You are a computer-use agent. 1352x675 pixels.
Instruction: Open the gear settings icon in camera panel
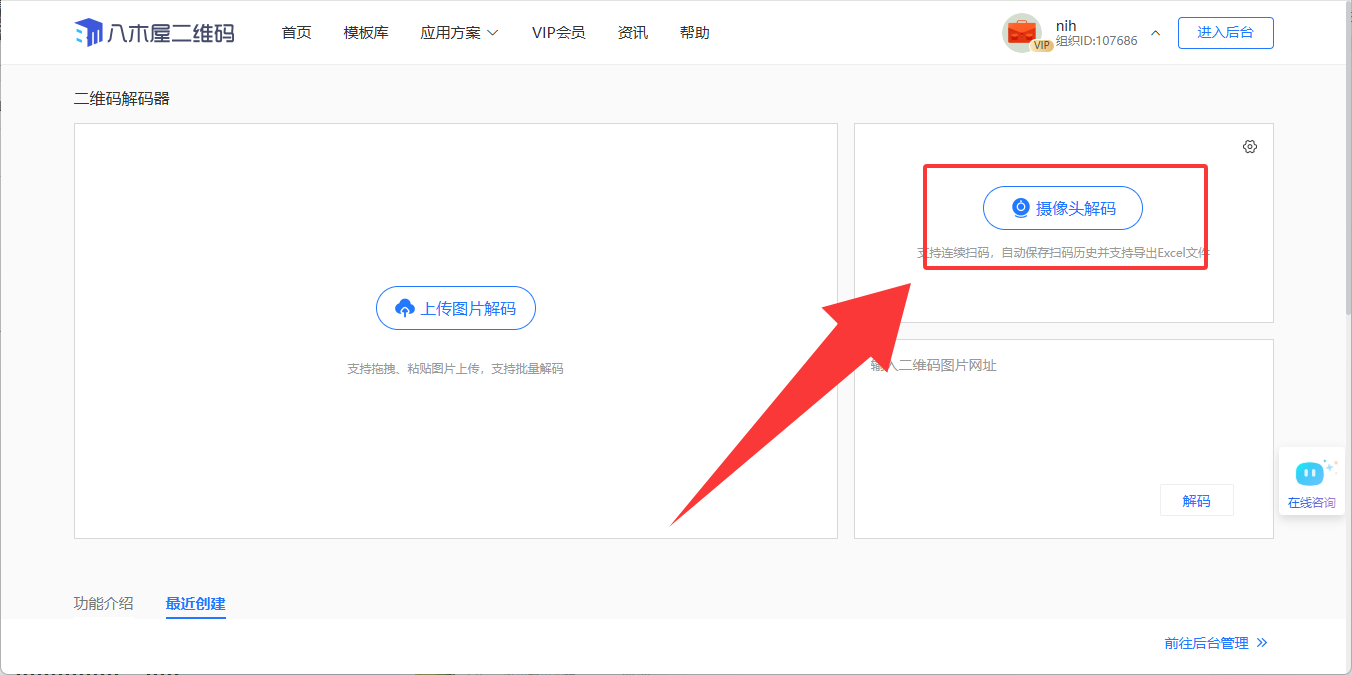(1249, 147)
